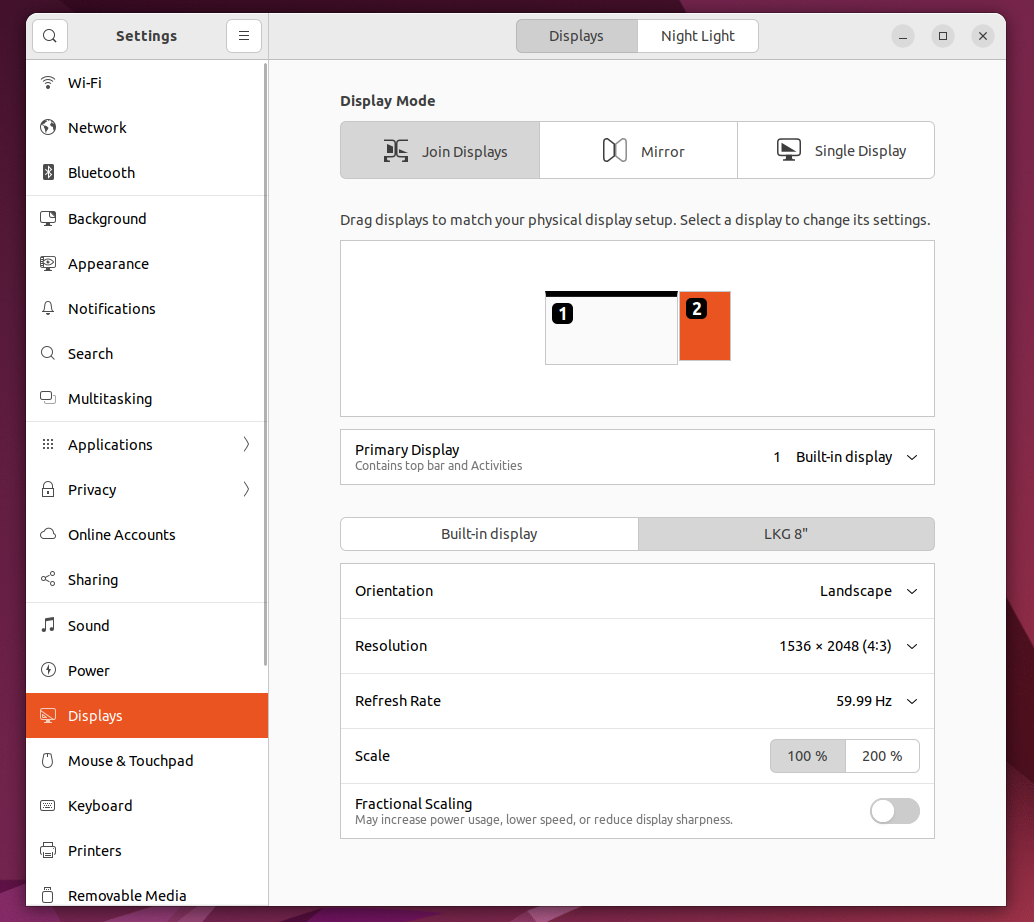Go to Power settings
This screenshot has height=922, width=1034.
(146, 670)
